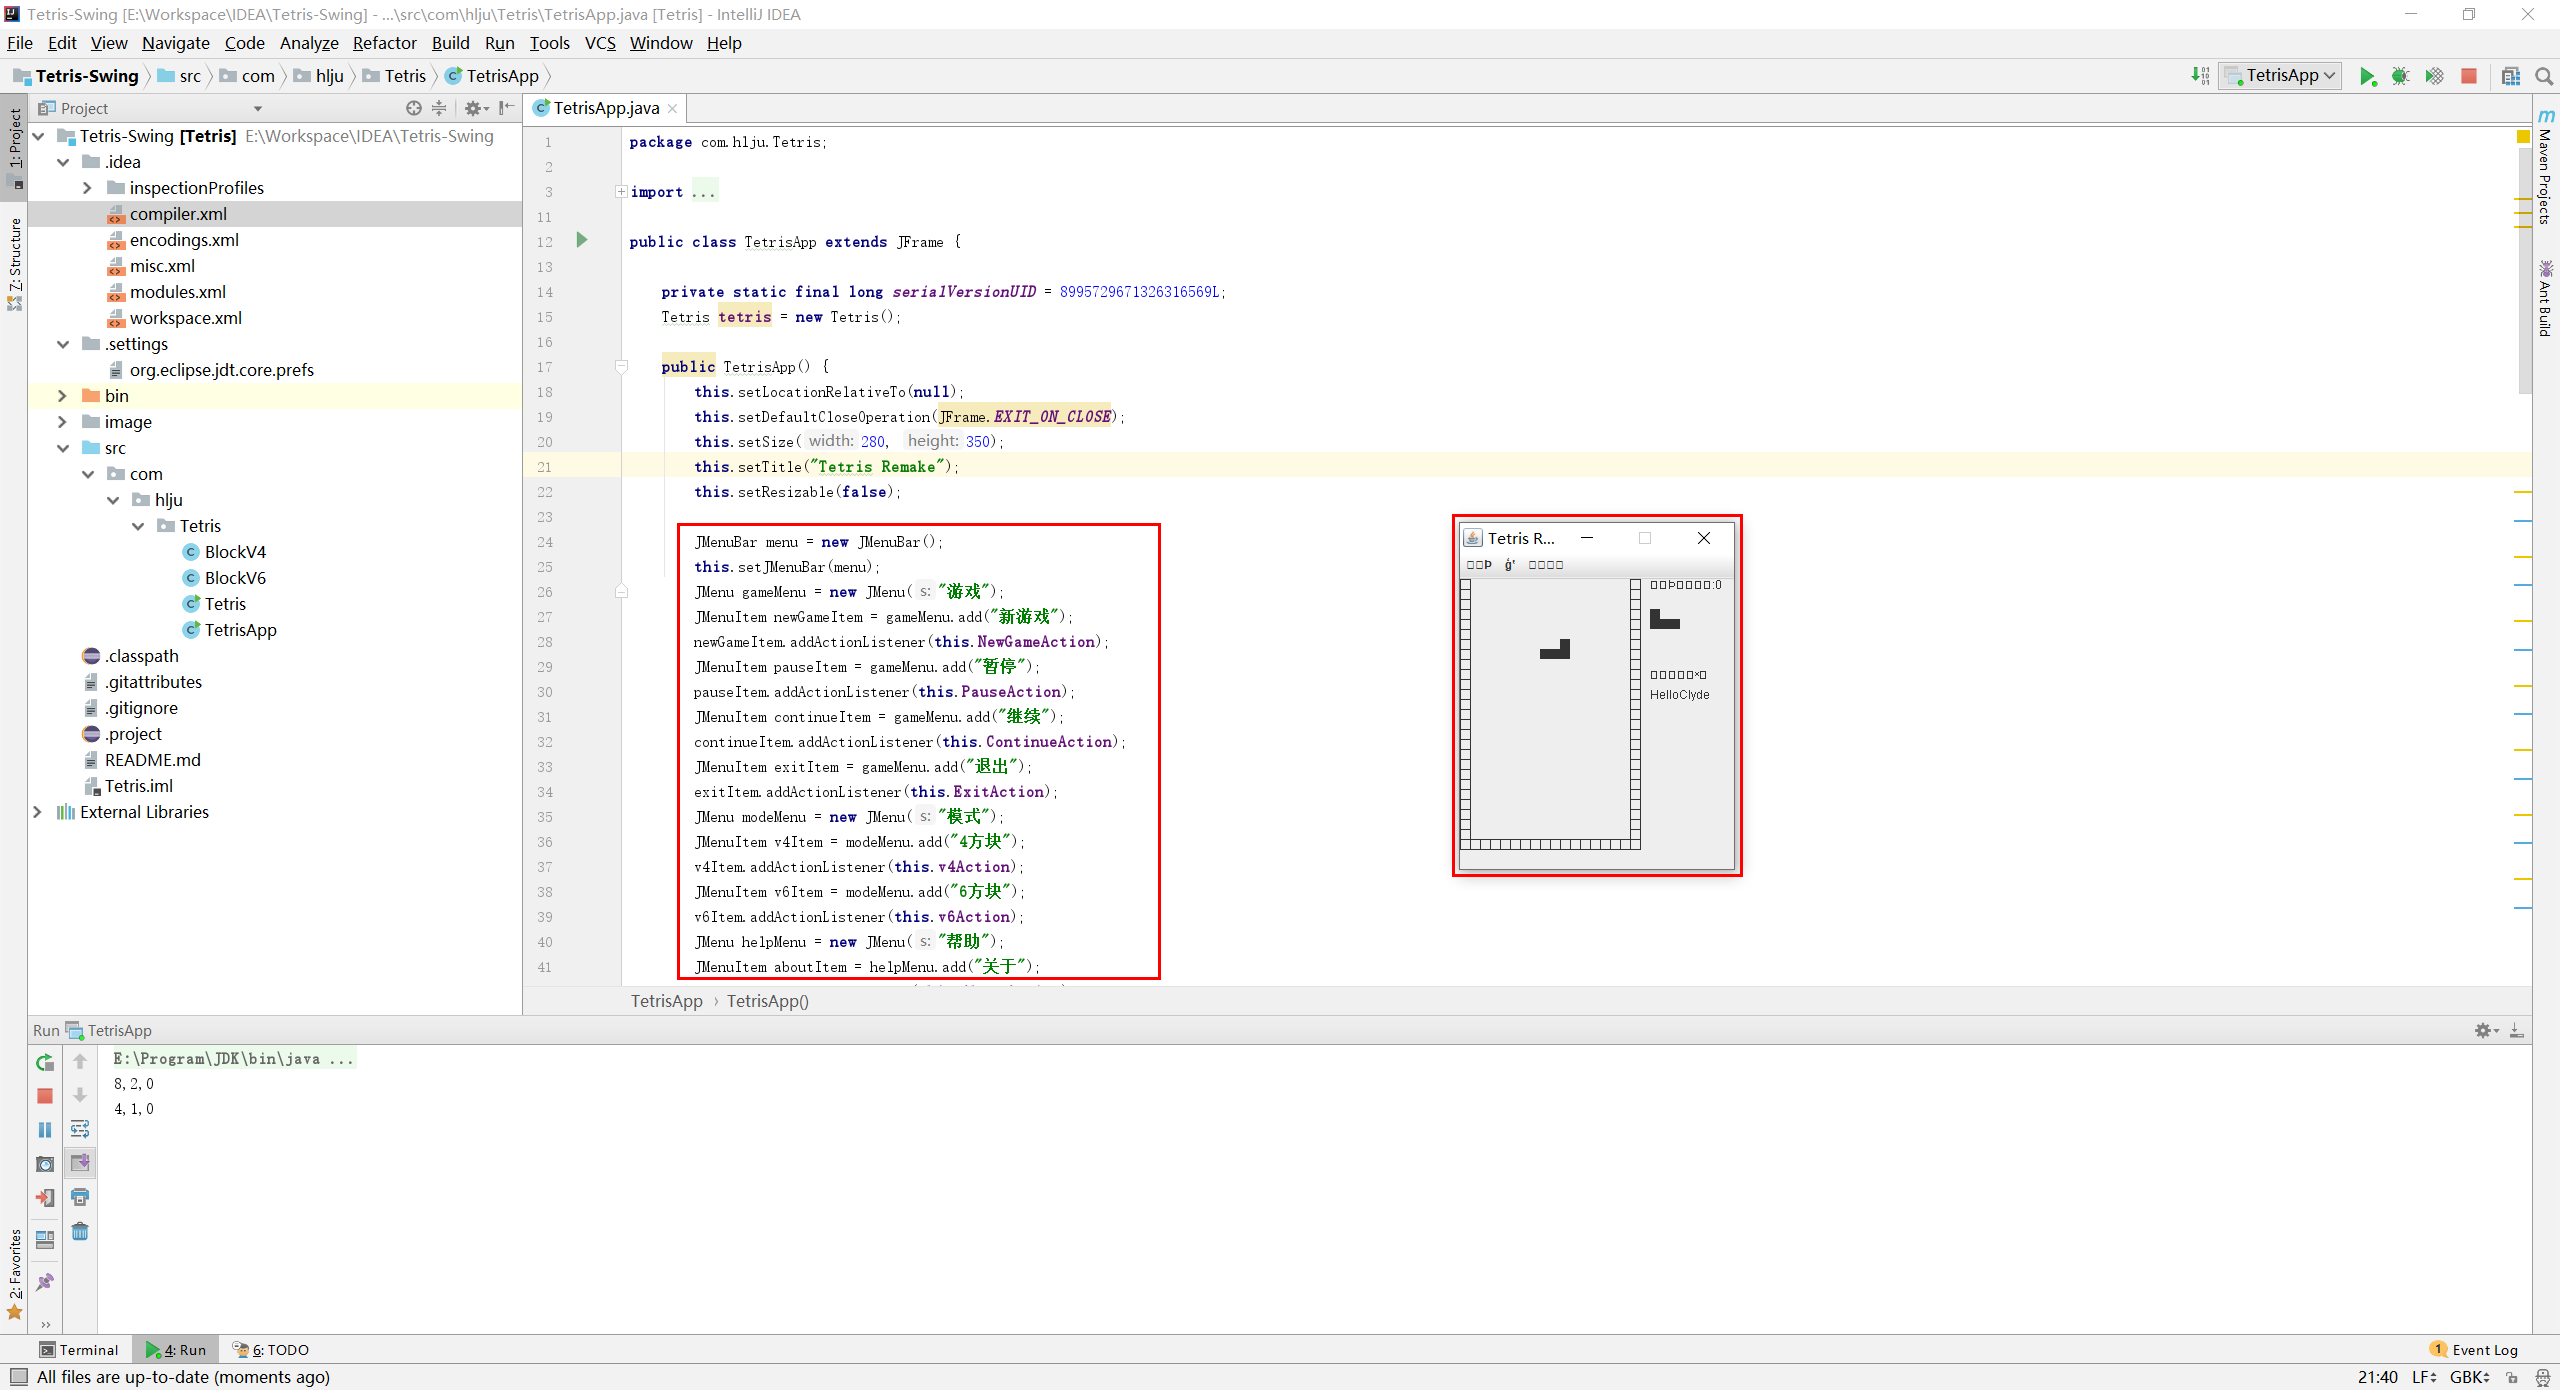Click the green Run arrow in main toolbar
This screenshot has height=1390, width=2560.
coord(2367,76)
